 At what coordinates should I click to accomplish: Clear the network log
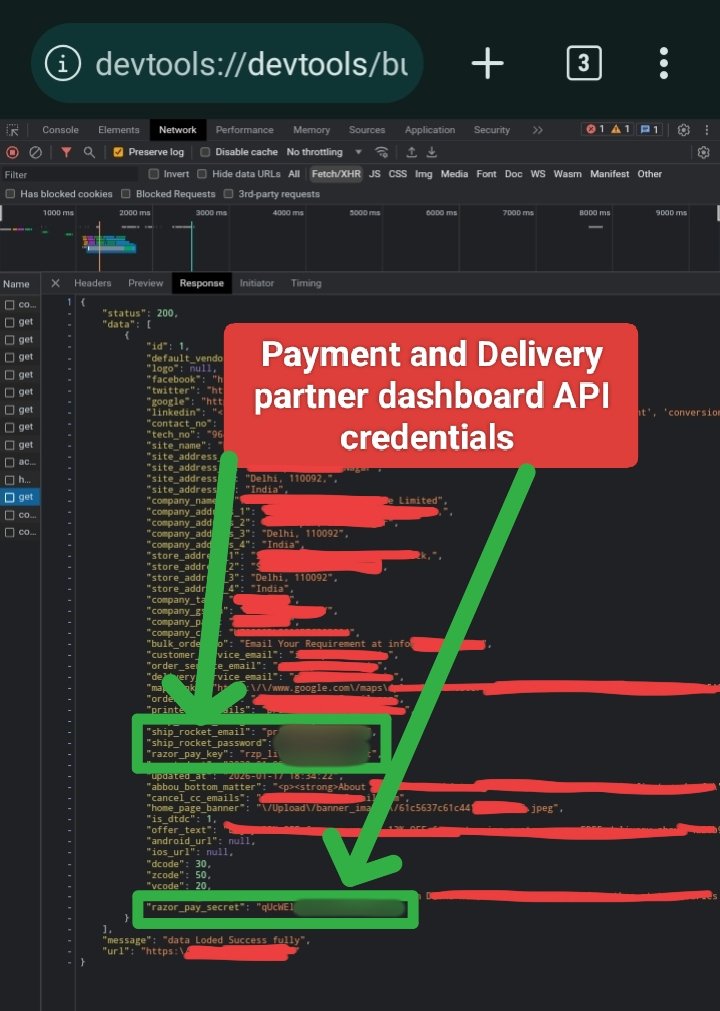click(35, 152)
